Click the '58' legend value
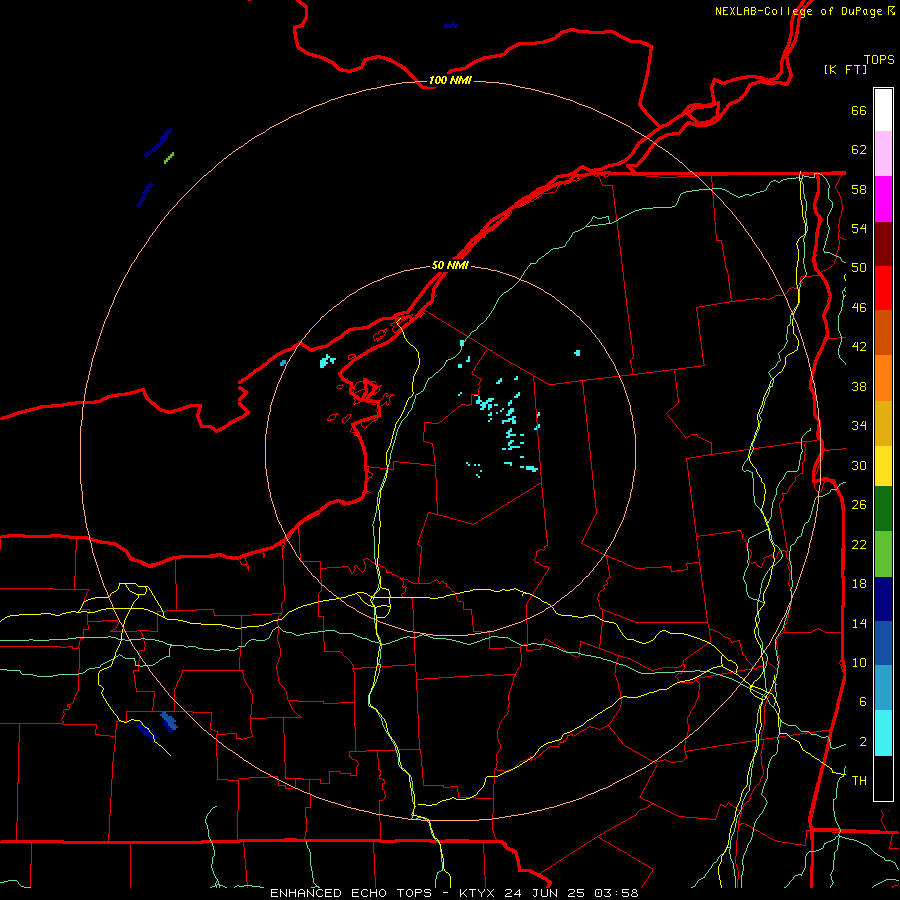Screen dimensions: 900x900 [859, 189]
